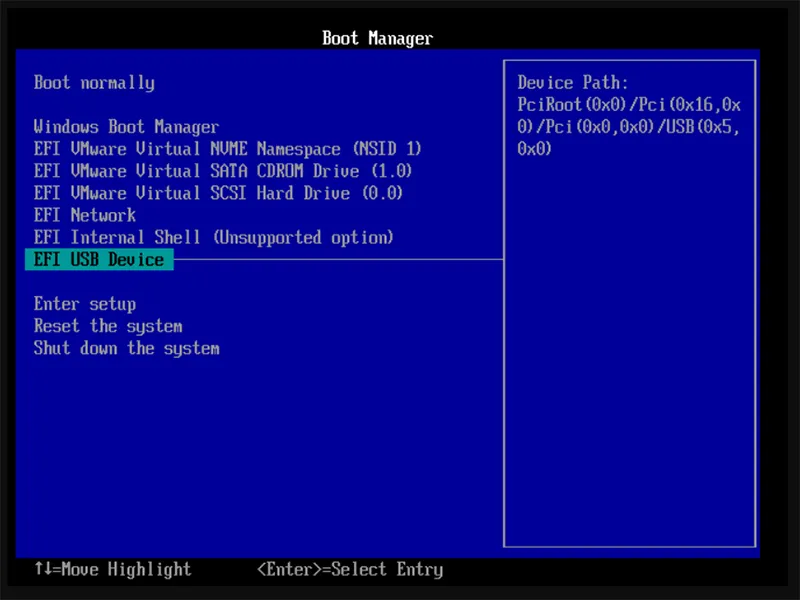The height and width of the screenshot is (600, 800).
Task: Select EFI VMware Virtual NVME Namespace entry
Action: point(228,149)
